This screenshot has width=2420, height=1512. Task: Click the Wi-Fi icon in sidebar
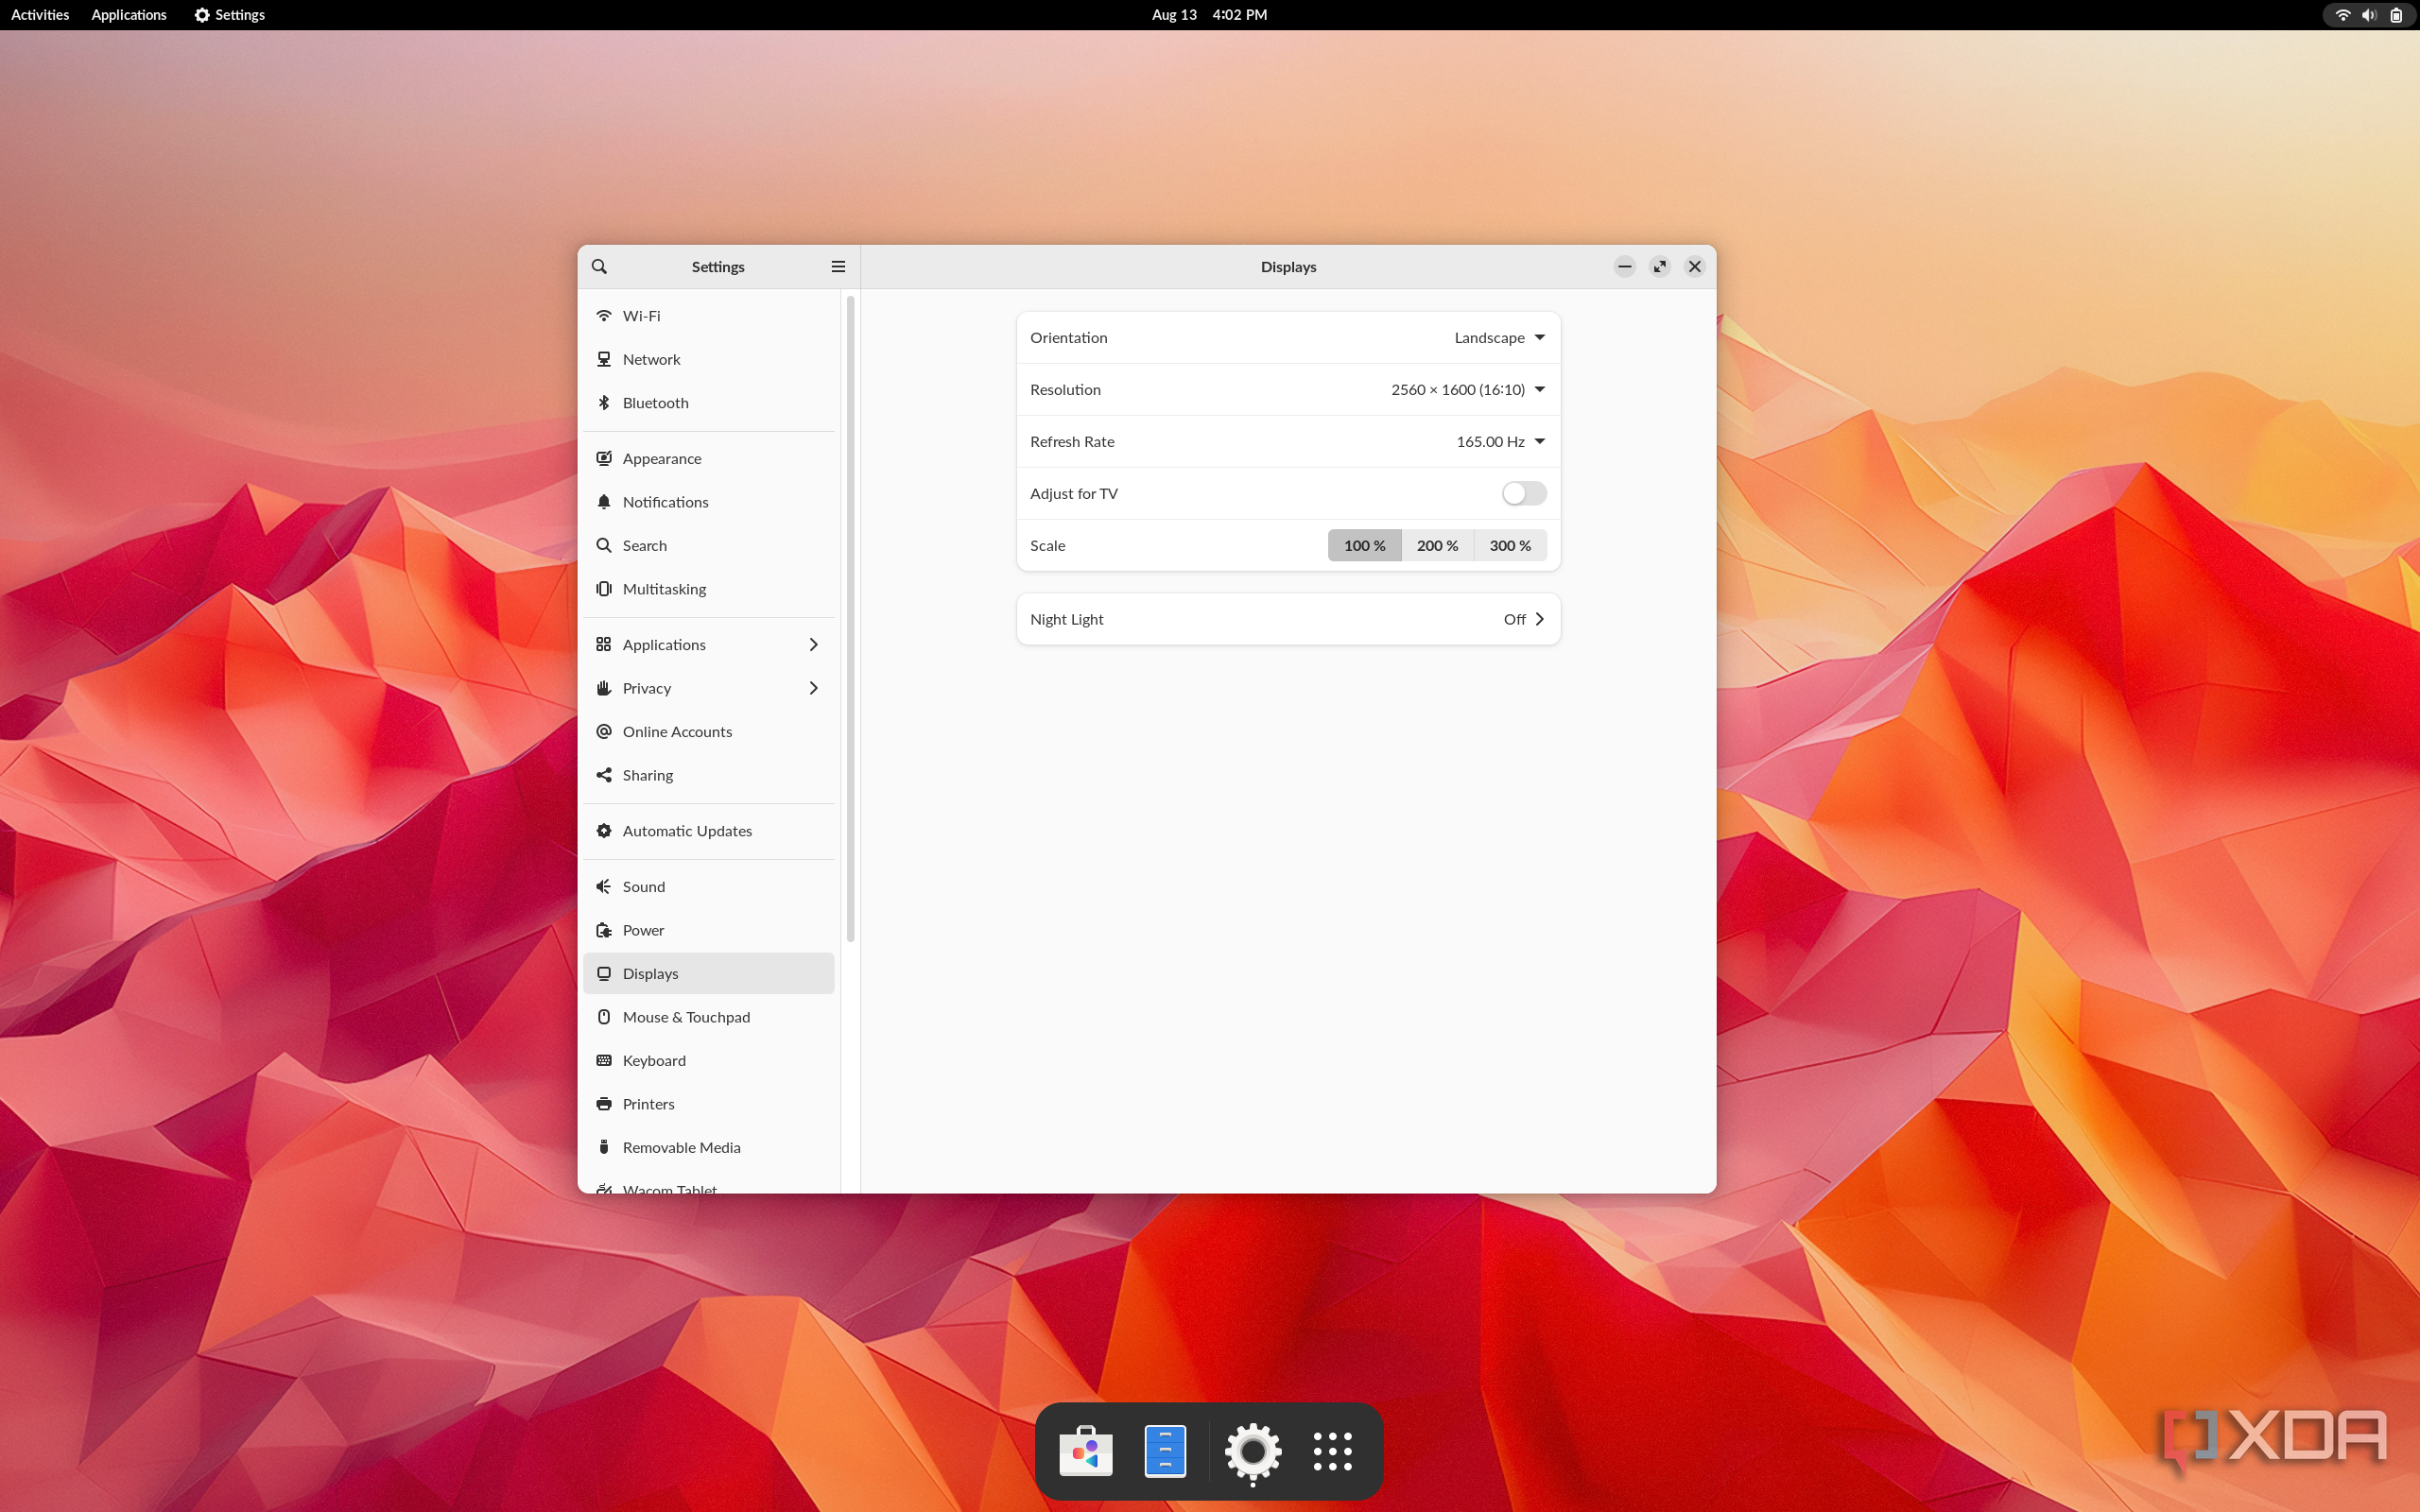click(x=604, y=315)
